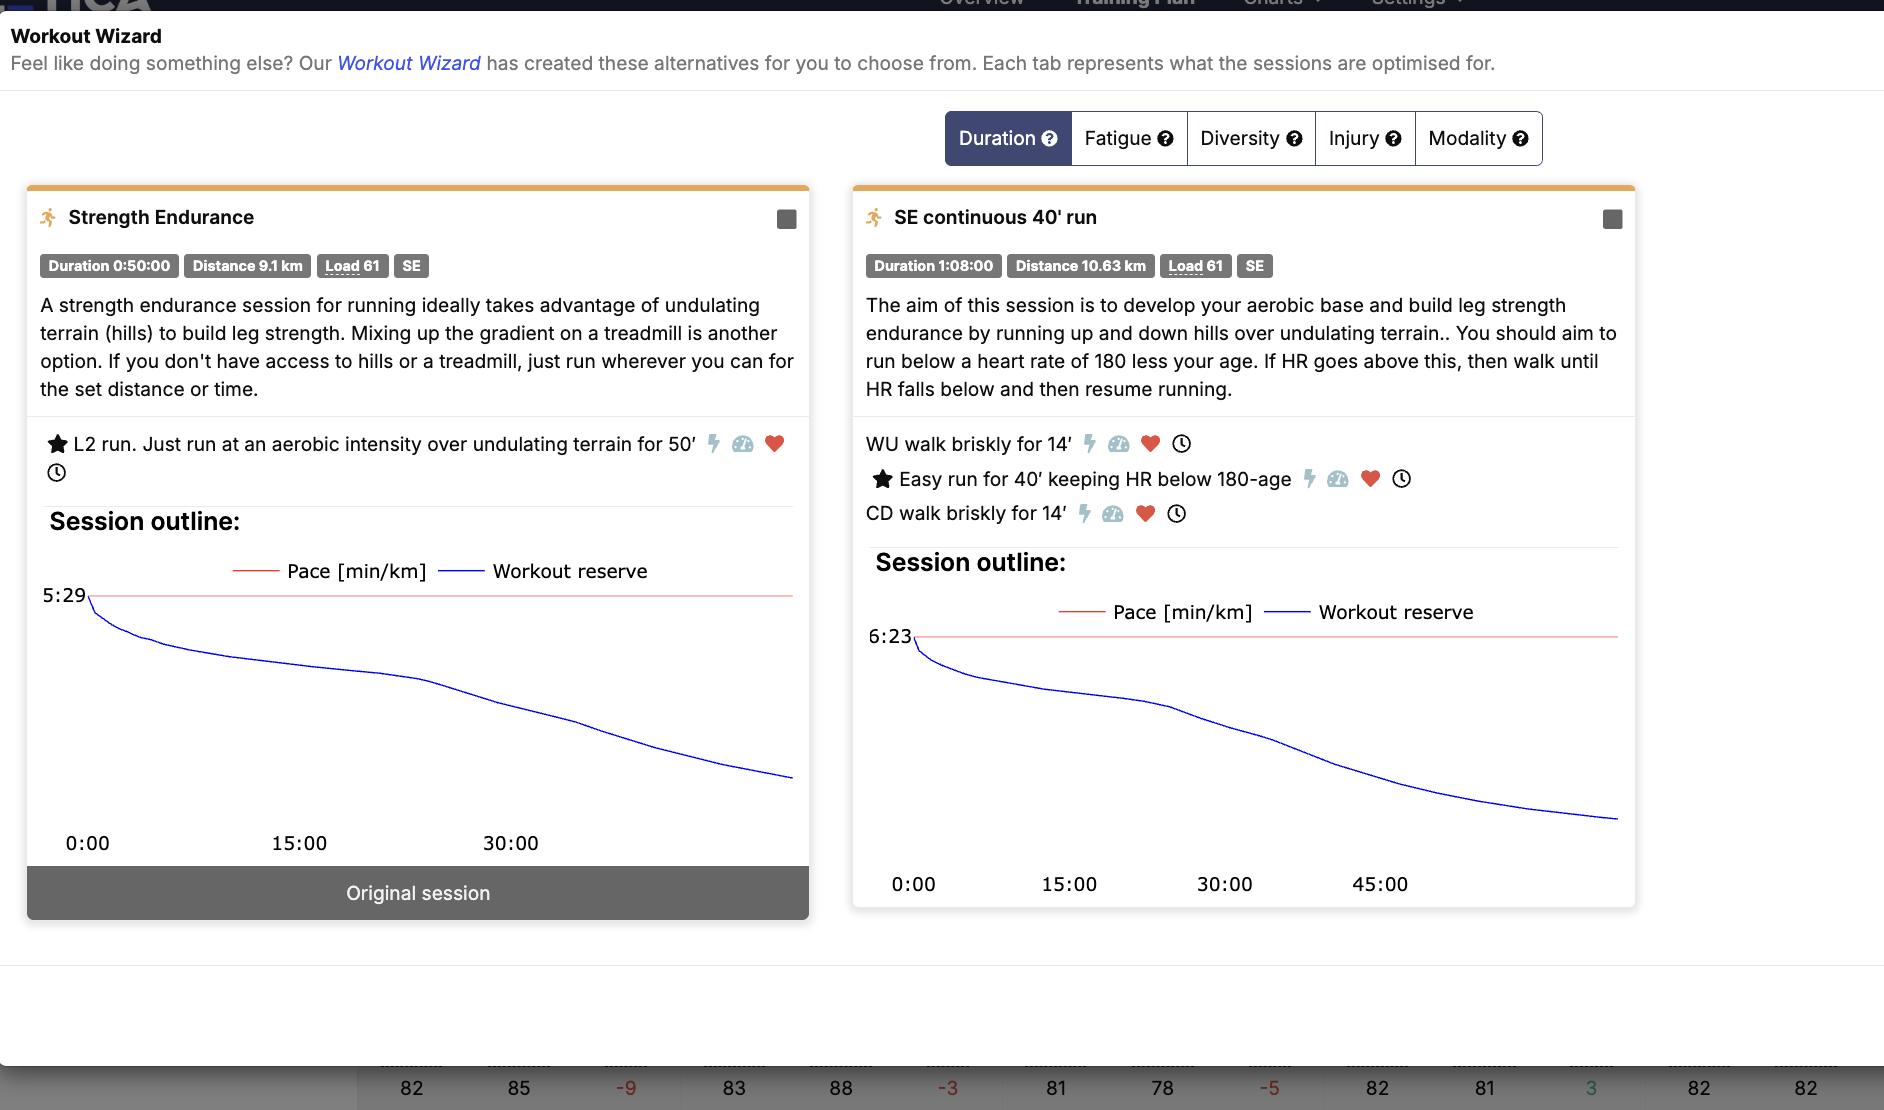Click the SE continuous 40' run title
Screen dimensions: 1884x1110
pos(995,217)
